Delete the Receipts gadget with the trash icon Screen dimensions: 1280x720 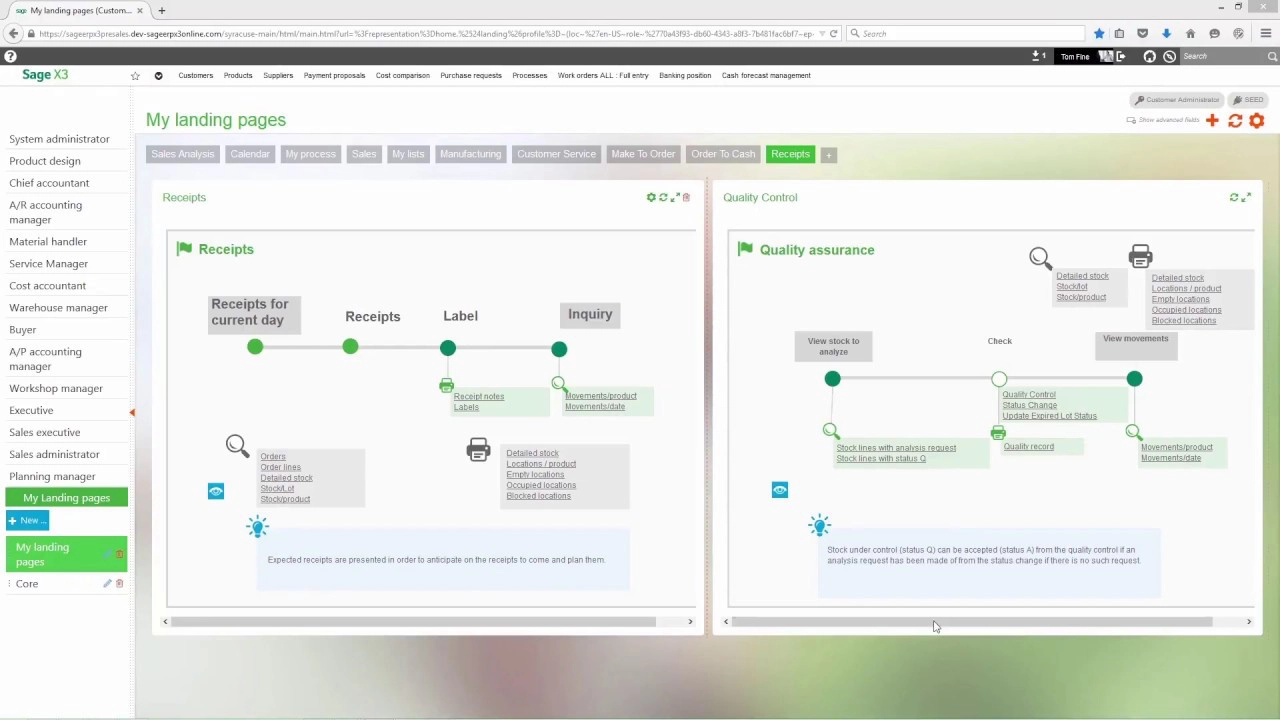pos(686,198)
